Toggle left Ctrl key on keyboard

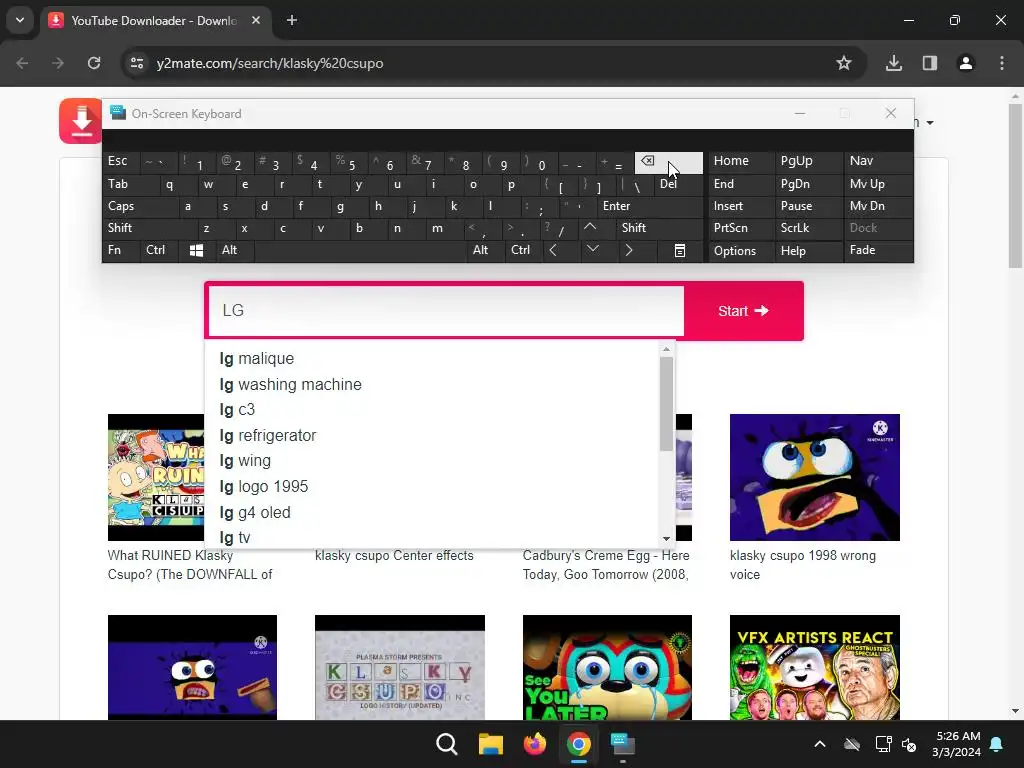coord(159,251)
